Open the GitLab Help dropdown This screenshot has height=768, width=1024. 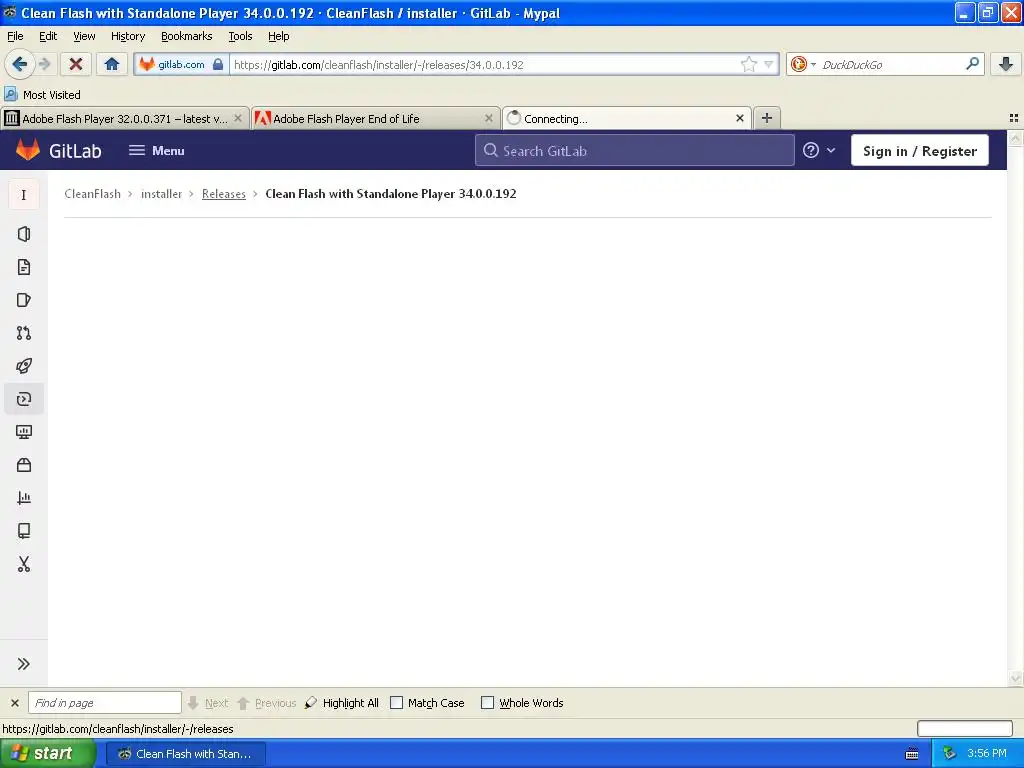819,150
